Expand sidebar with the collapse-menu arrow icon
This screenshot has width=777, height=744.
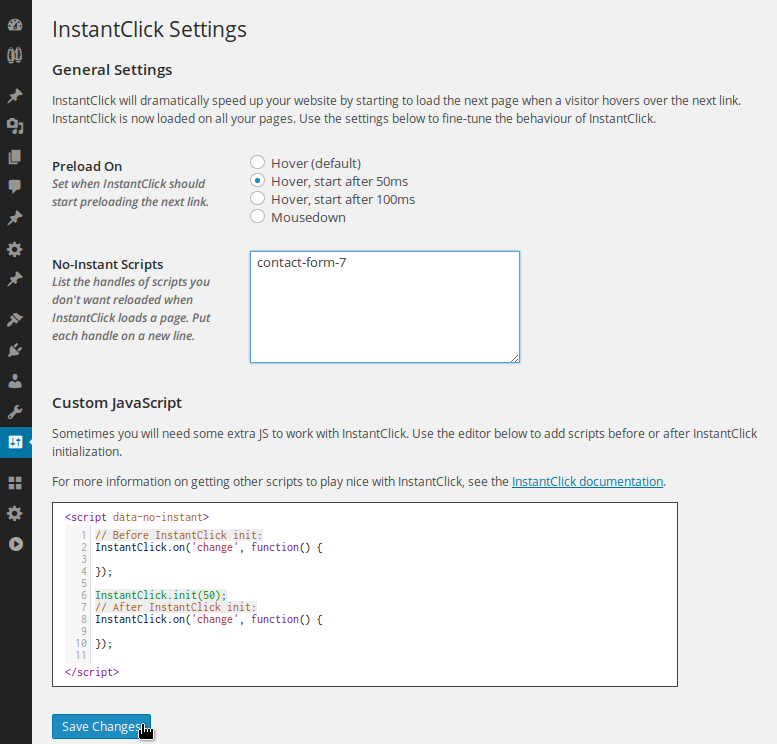click(15, 544)
